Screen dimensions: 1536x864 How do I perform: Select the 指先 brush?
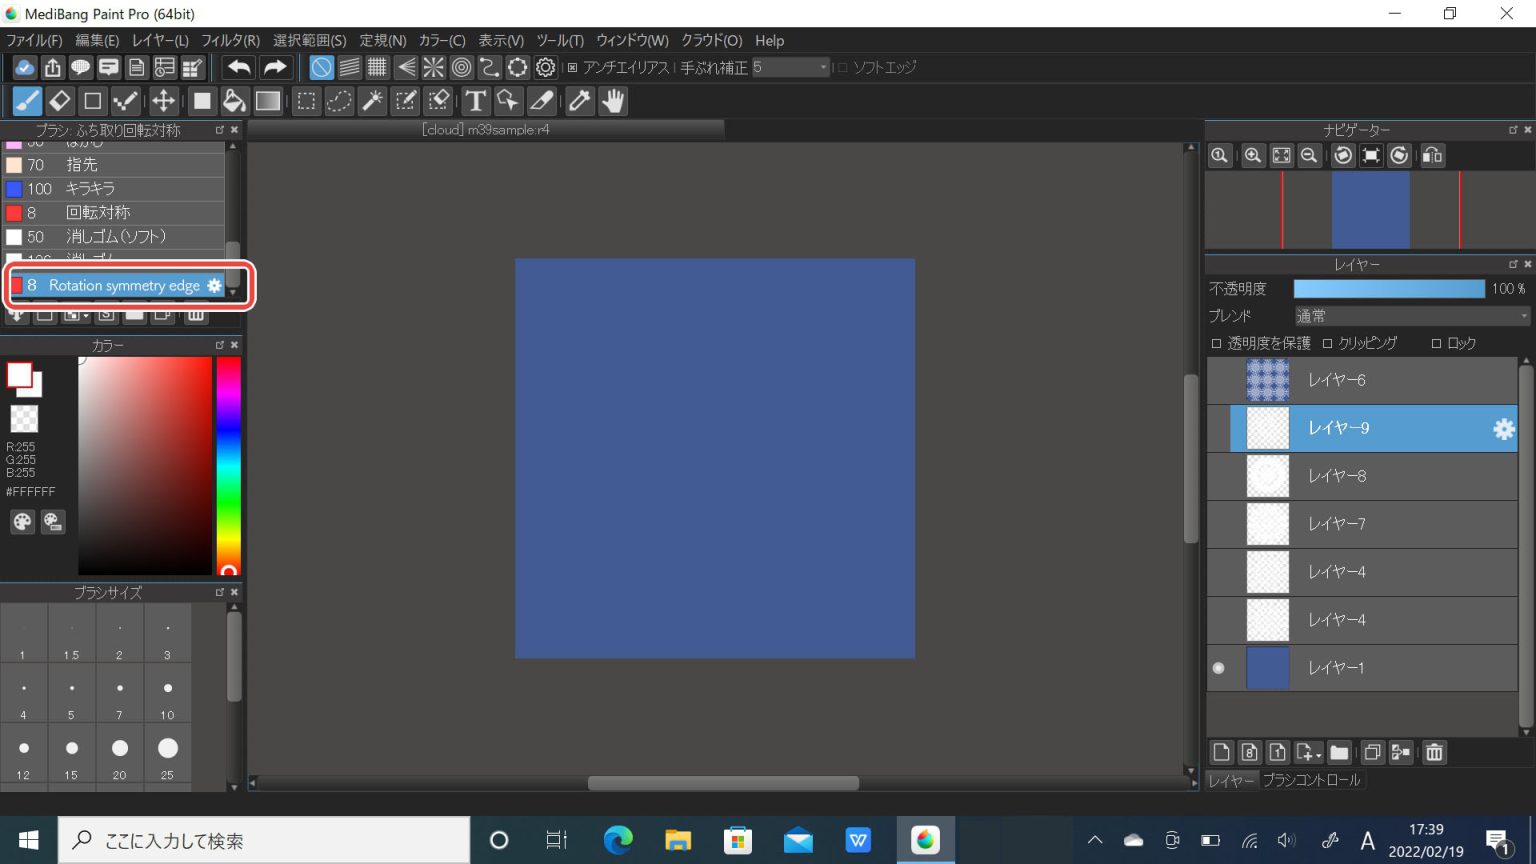114,165
